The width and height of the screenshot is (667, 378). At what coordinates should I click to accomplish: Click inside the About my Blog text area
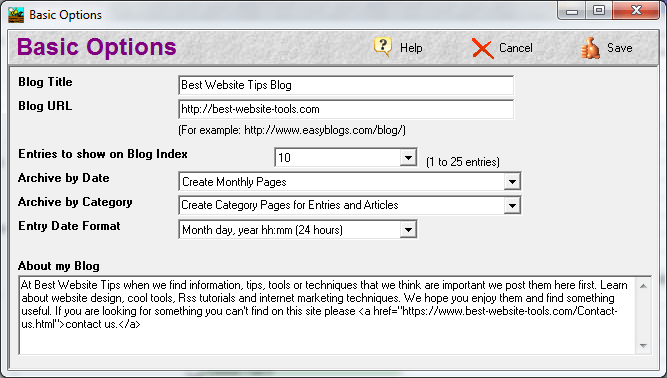coord(328,315)
